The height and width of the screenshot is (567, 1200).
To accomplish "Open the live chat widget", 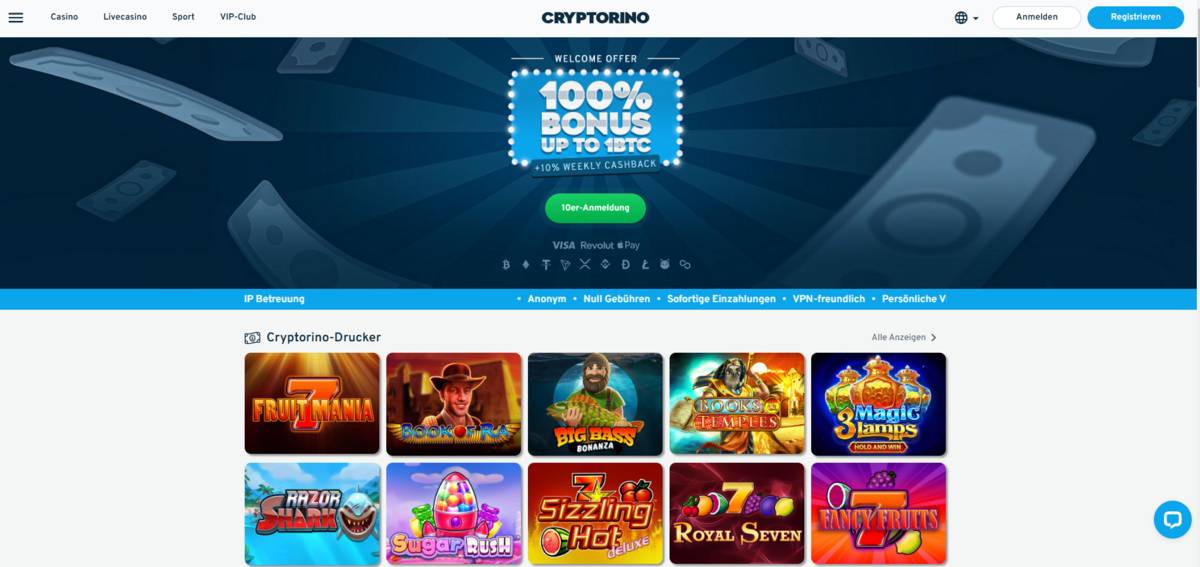I will [x=1172, y=520].
